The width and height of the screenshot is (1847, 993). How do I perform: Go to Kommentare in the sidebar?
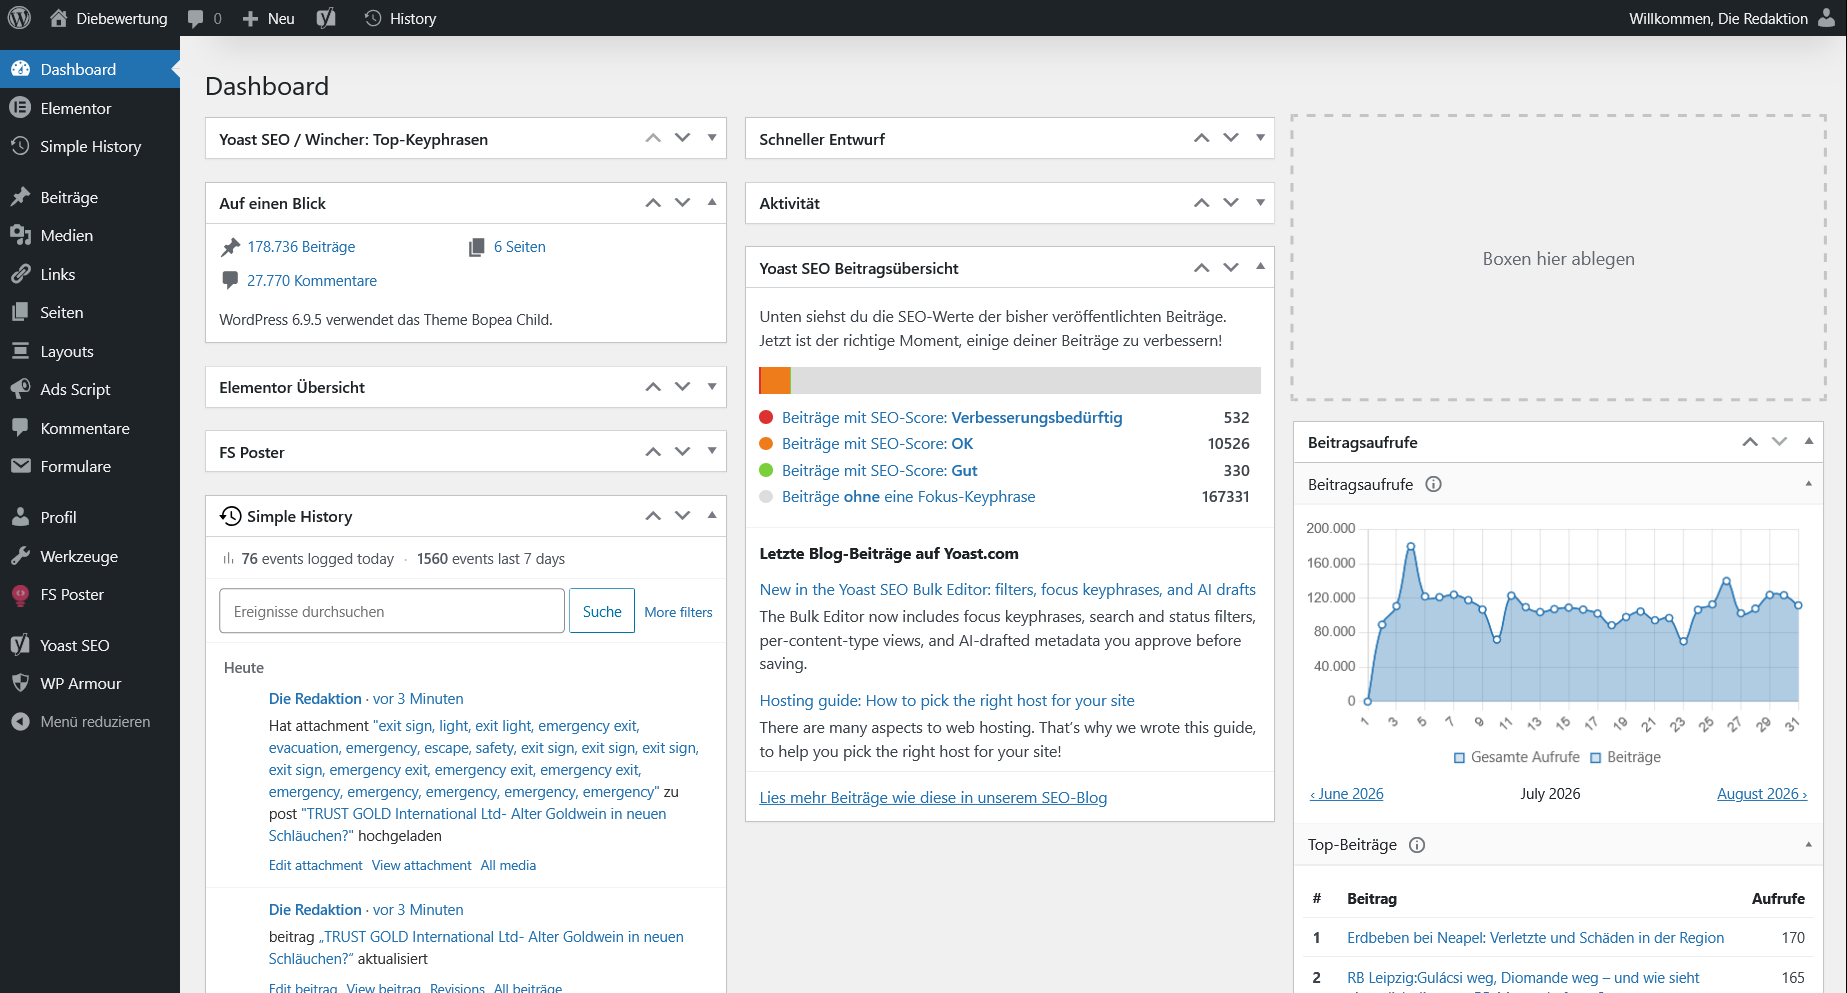90,428
